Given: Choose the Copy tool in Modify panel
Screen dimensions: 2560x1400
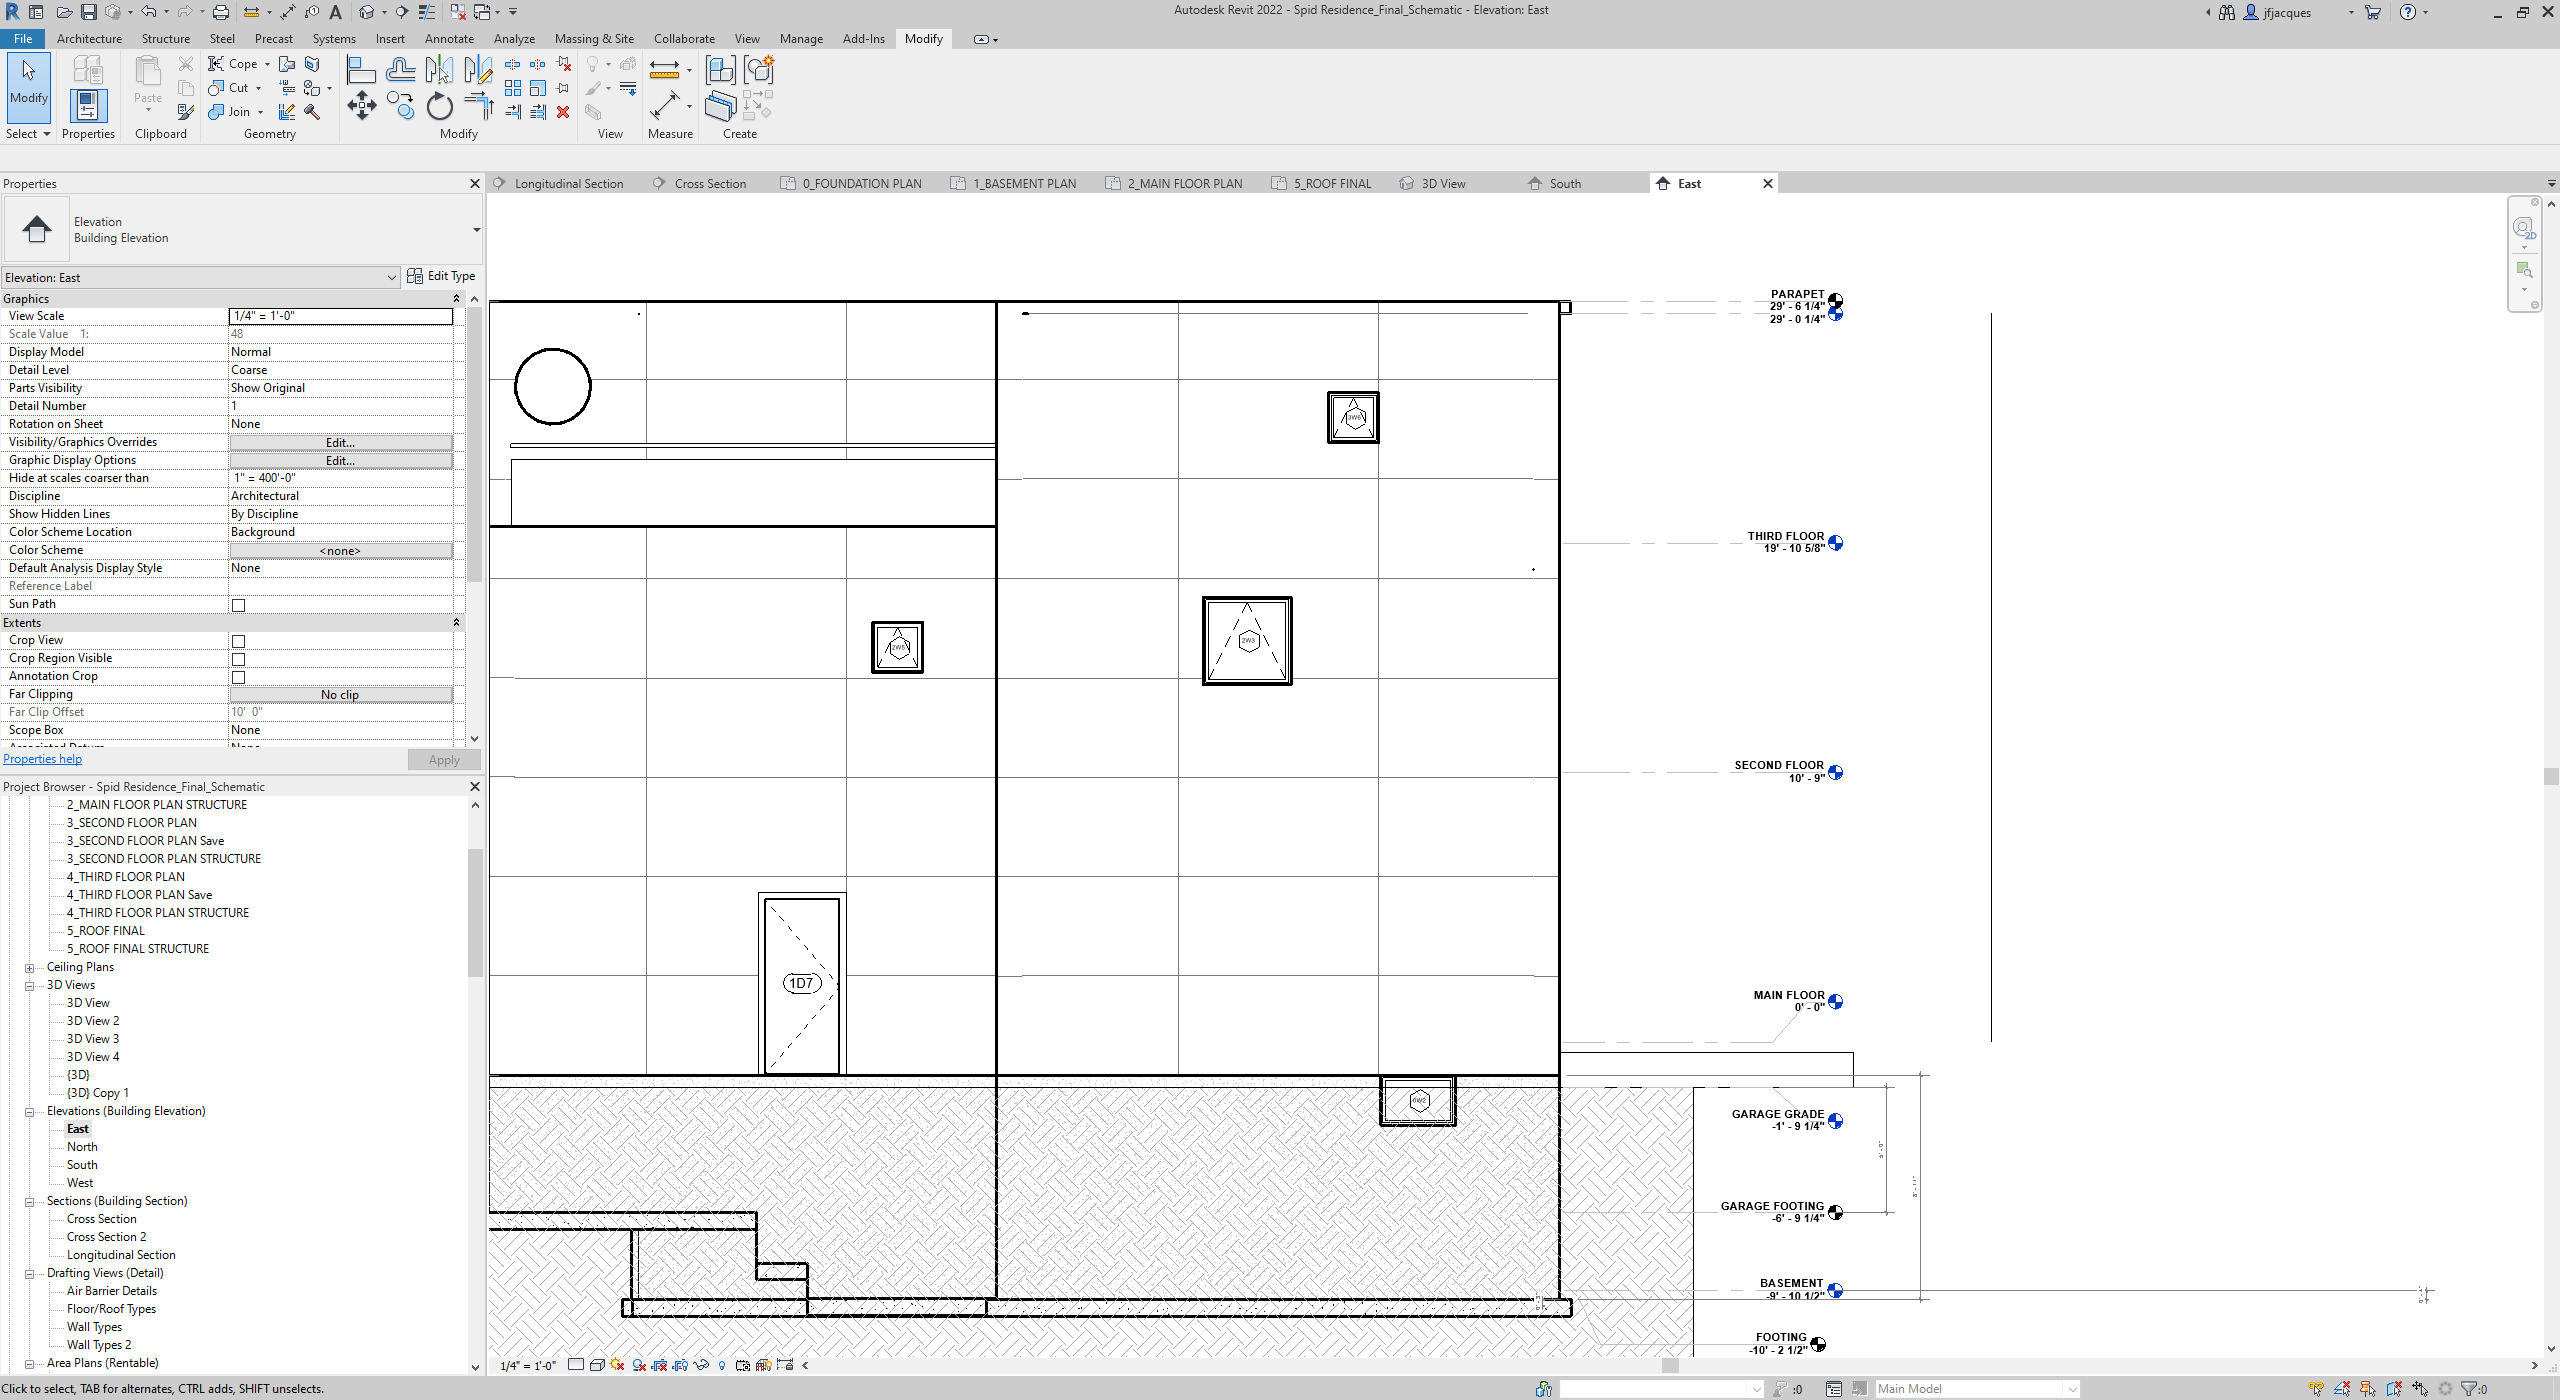Looking at the screenshot, I should coord(400,106).
